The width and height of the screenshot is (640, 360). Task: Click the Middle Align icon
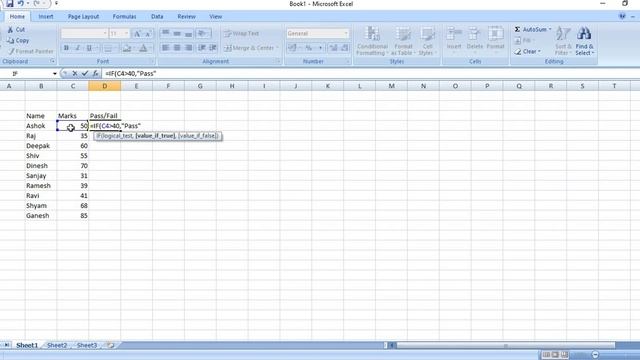tap(177, 33)
